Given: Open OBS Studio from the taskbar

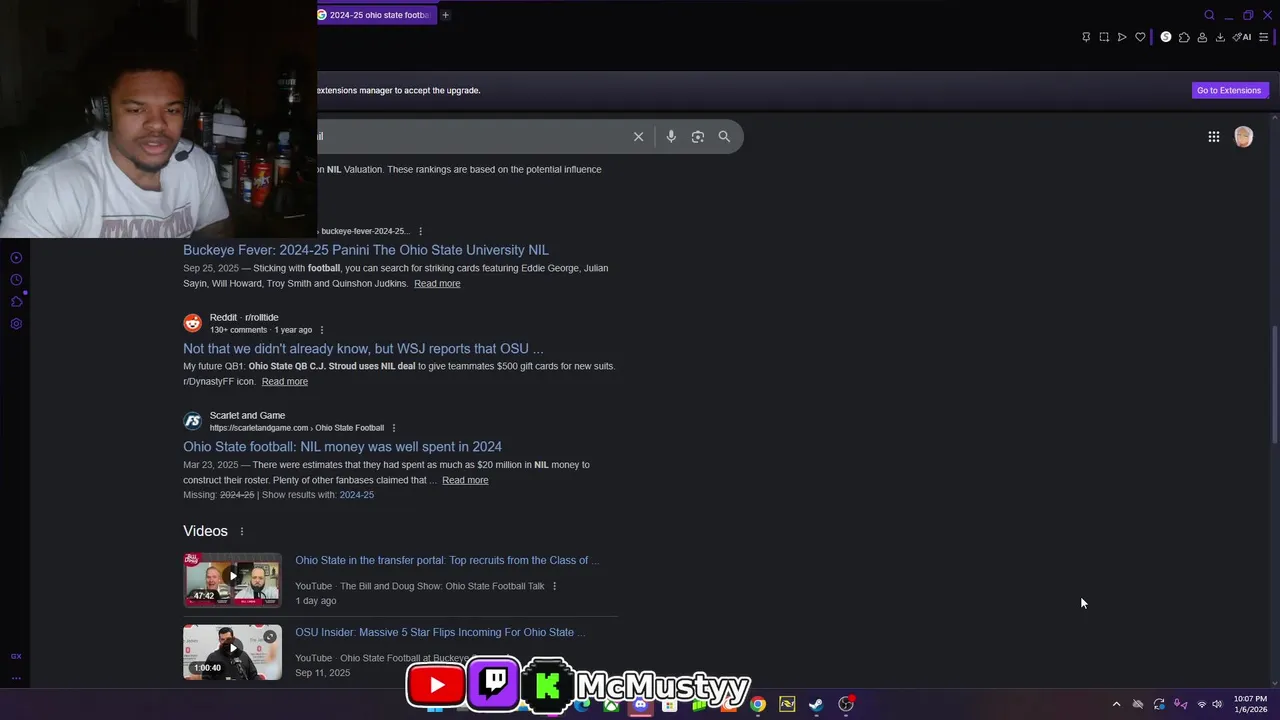Looking at the screenshot, I should [x=846, y=704].
